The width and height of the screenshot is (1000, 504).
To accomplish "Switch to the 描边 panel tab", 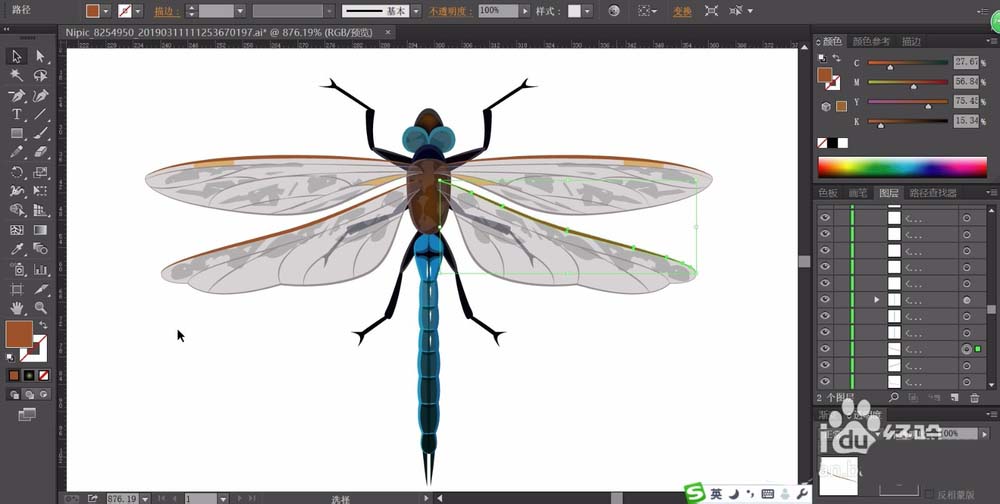I will tap(911, 41).
